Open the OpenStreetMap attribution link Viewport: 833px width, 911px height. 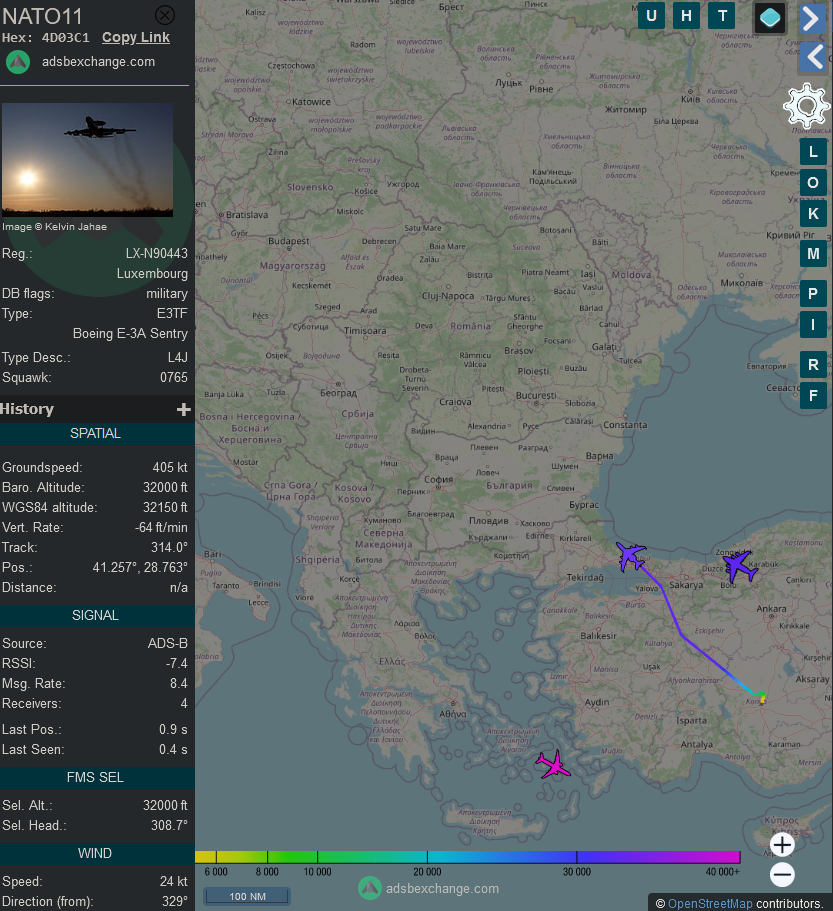pyautogui.click(x=710, y=903)
